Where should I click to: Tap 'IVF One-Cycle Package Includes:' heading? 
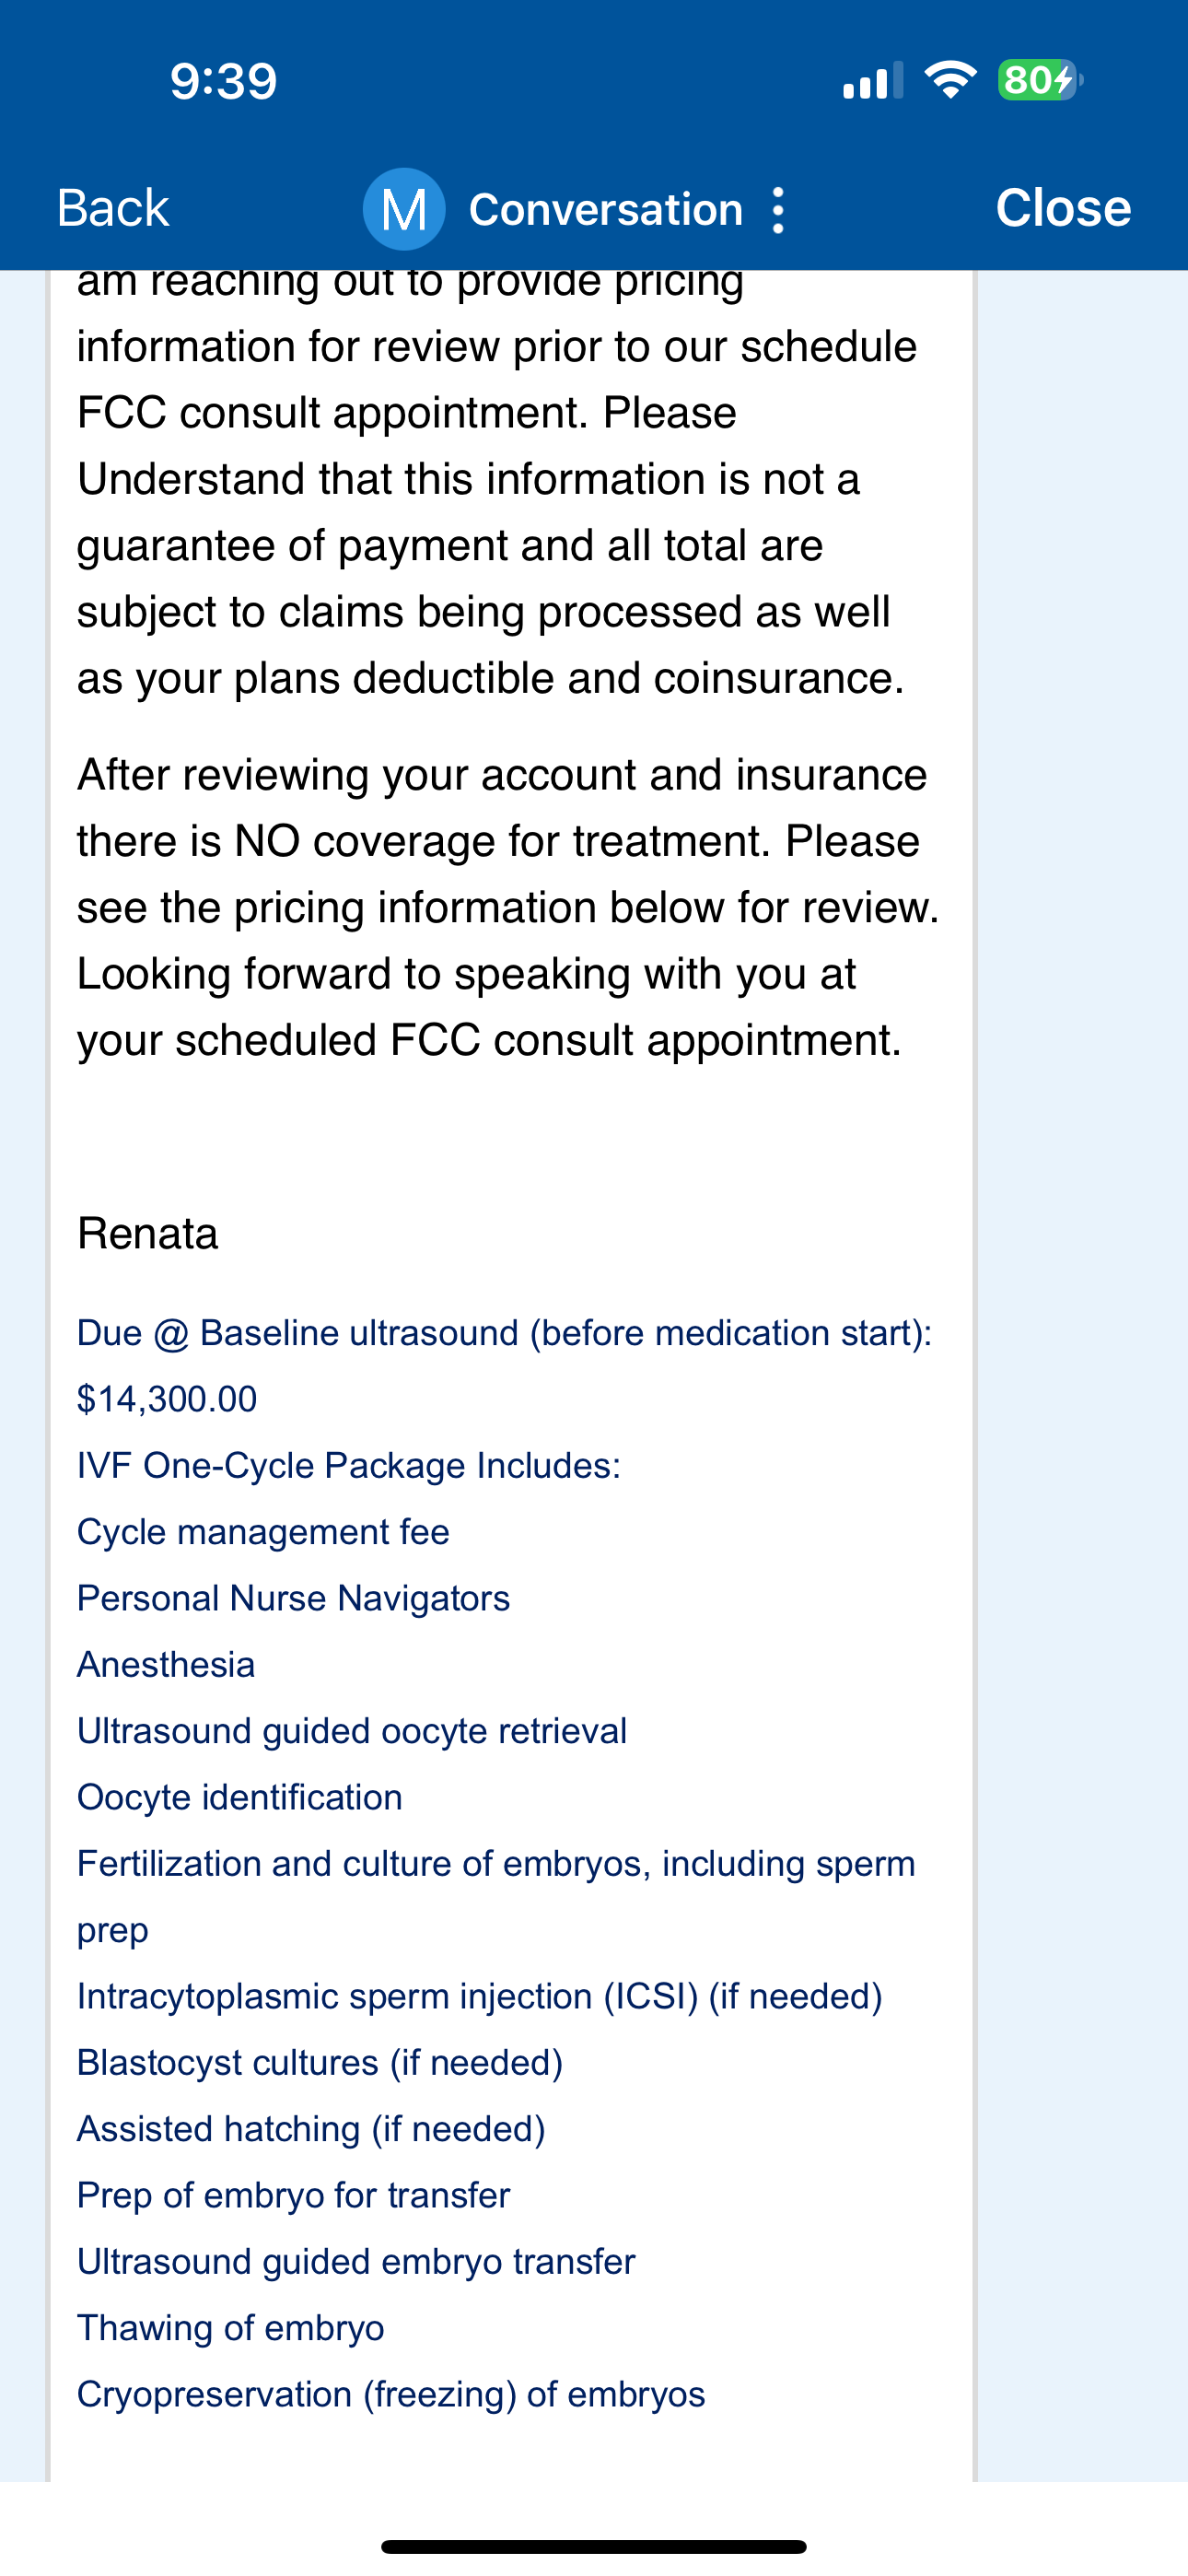tap(348, 1466)
